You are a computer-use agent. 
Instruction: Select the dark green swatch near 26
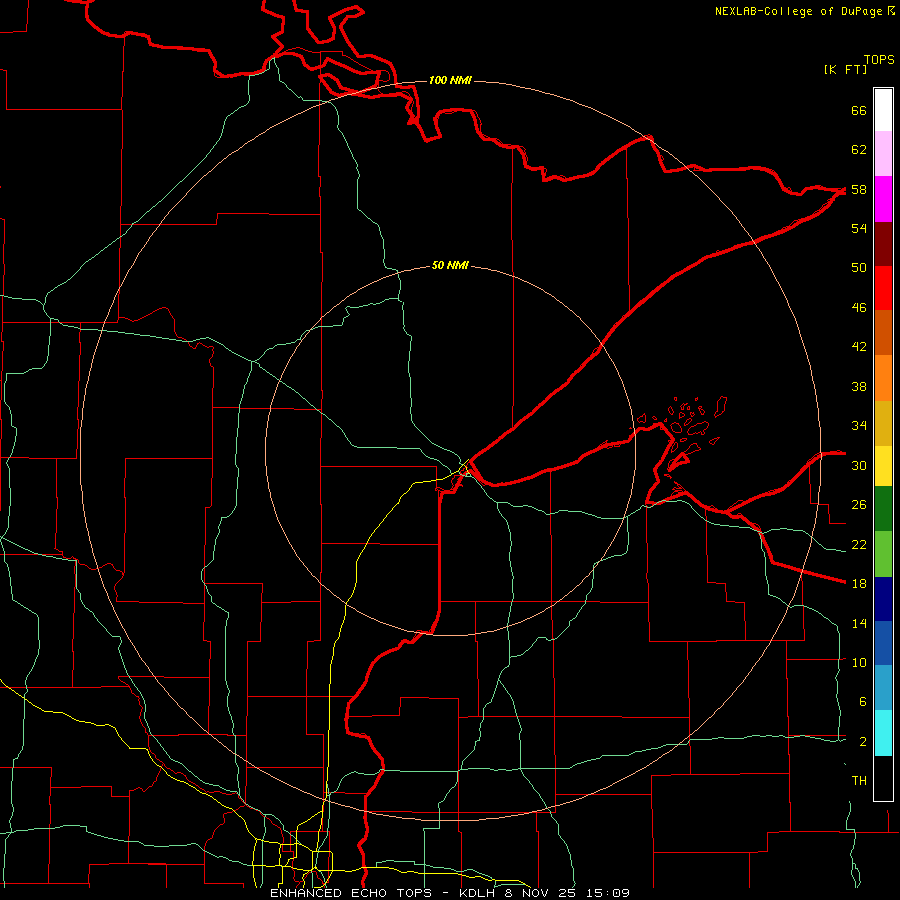(883, 508)
